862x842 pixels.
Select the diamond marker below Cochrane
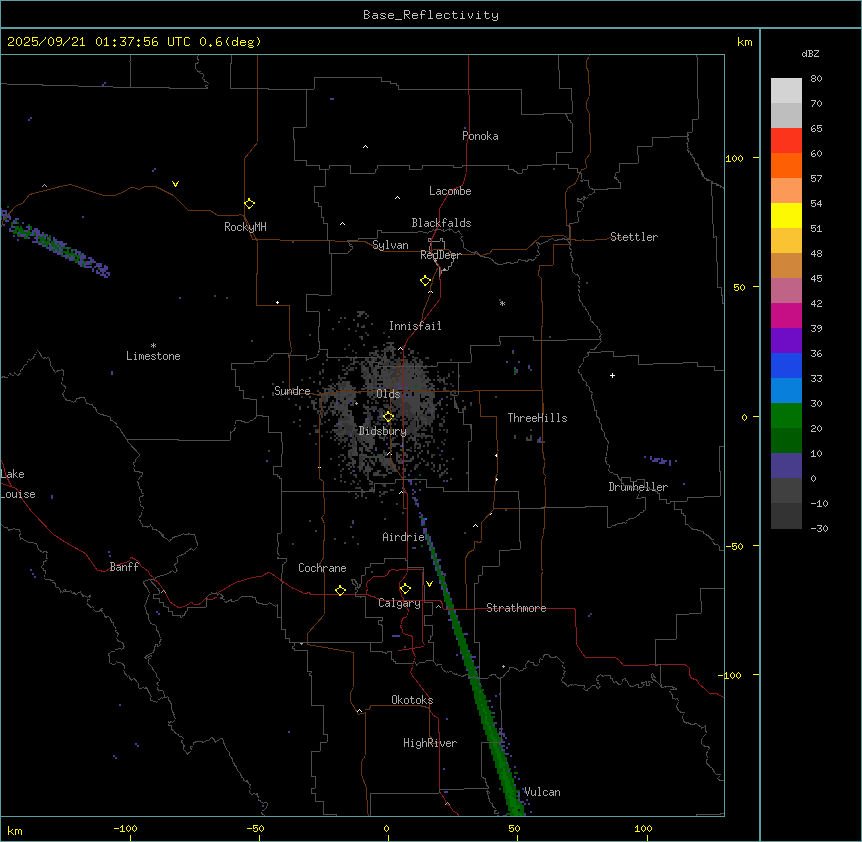[340, 590]
